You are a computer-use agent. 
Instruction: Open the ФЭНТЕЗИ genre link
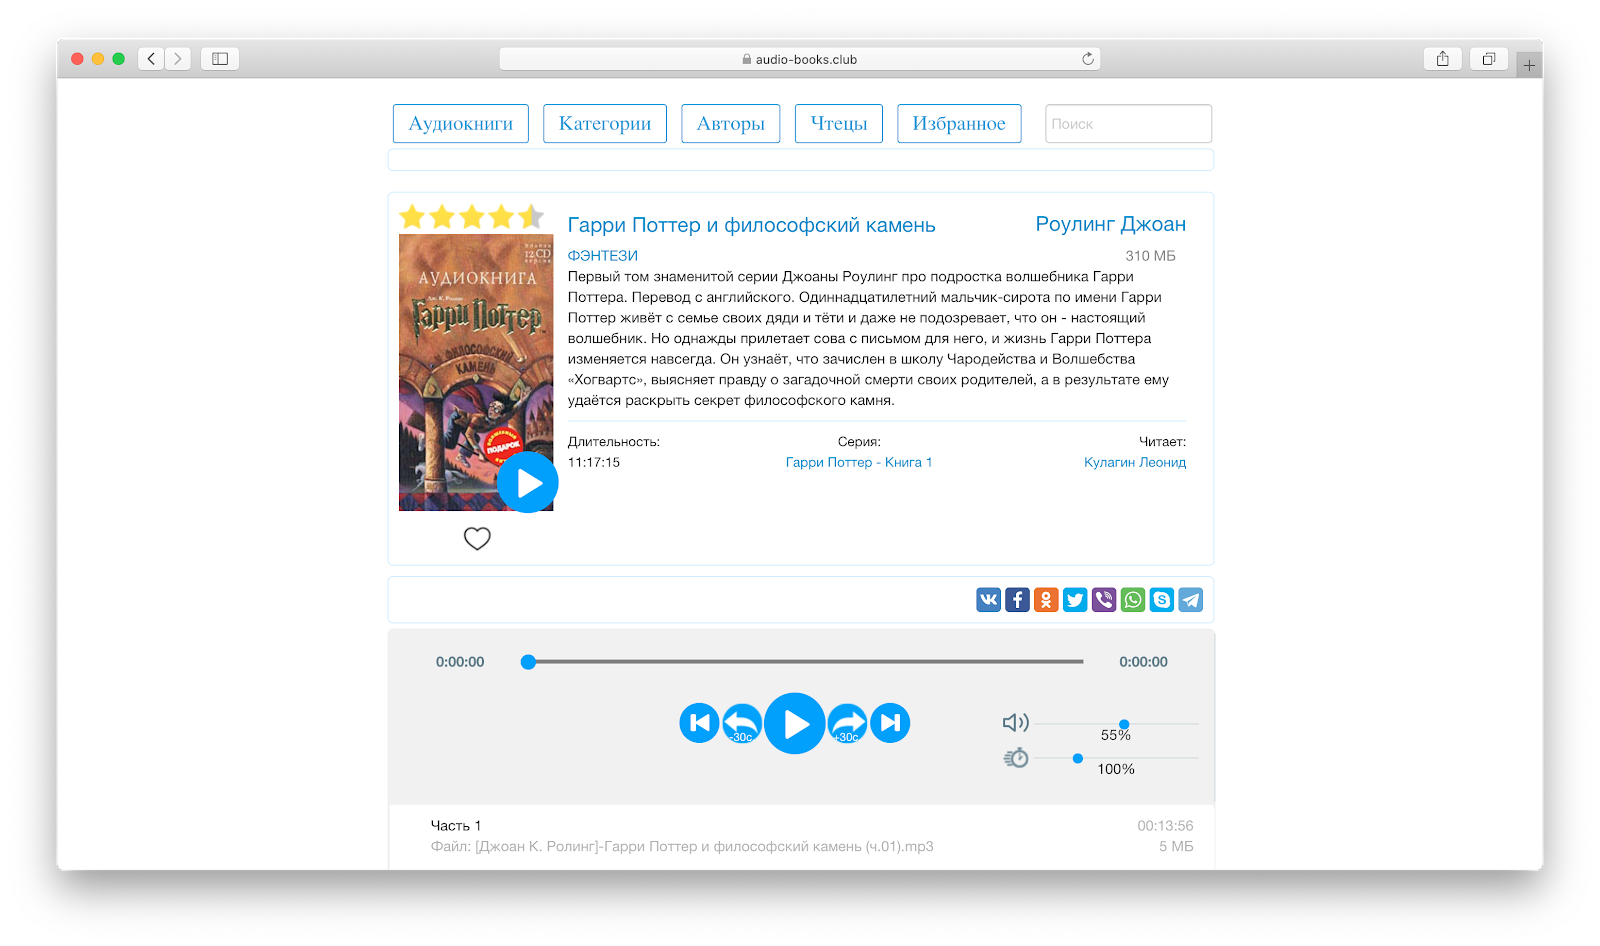[603, 256]
